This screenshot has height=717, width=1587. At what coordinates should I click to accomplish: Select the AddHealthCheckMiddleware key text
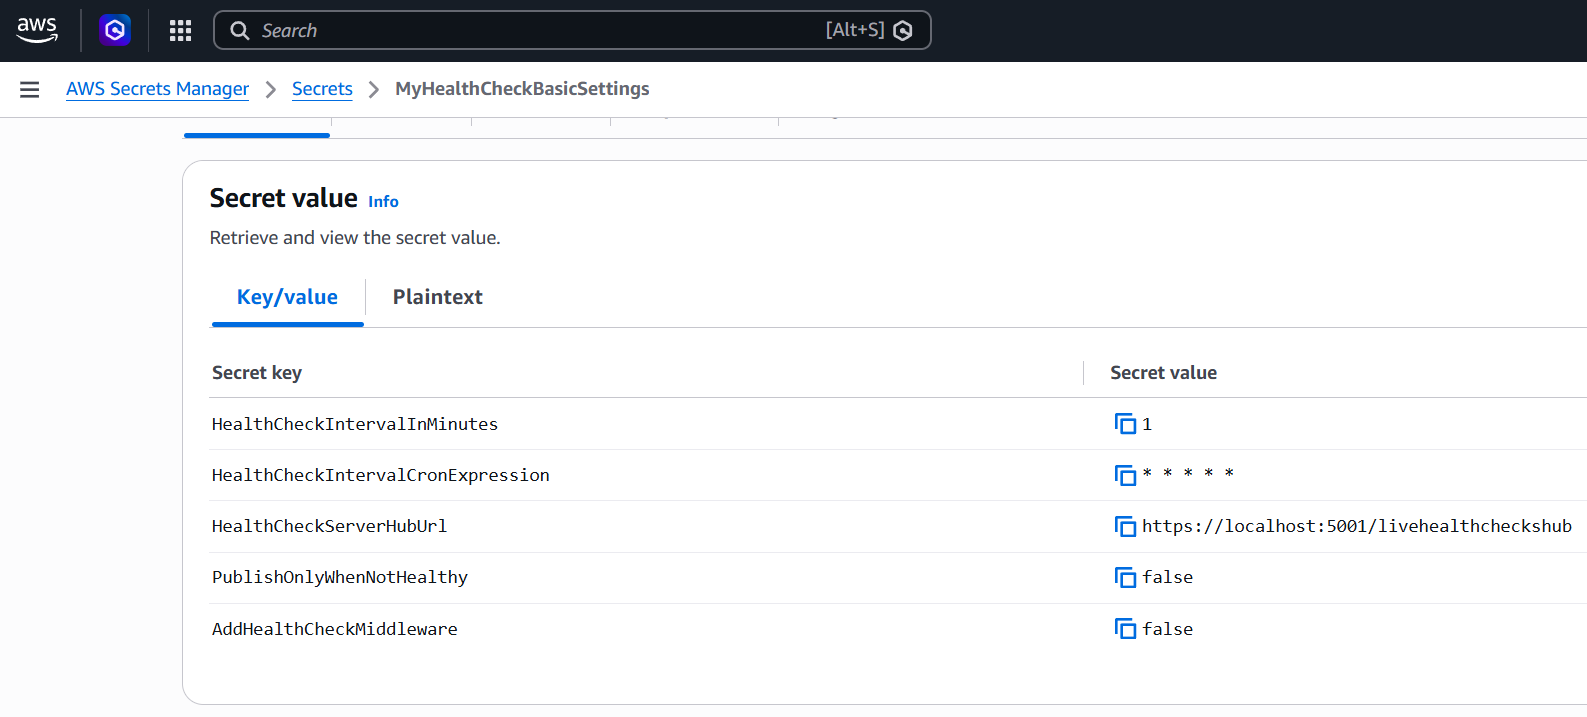335,629
